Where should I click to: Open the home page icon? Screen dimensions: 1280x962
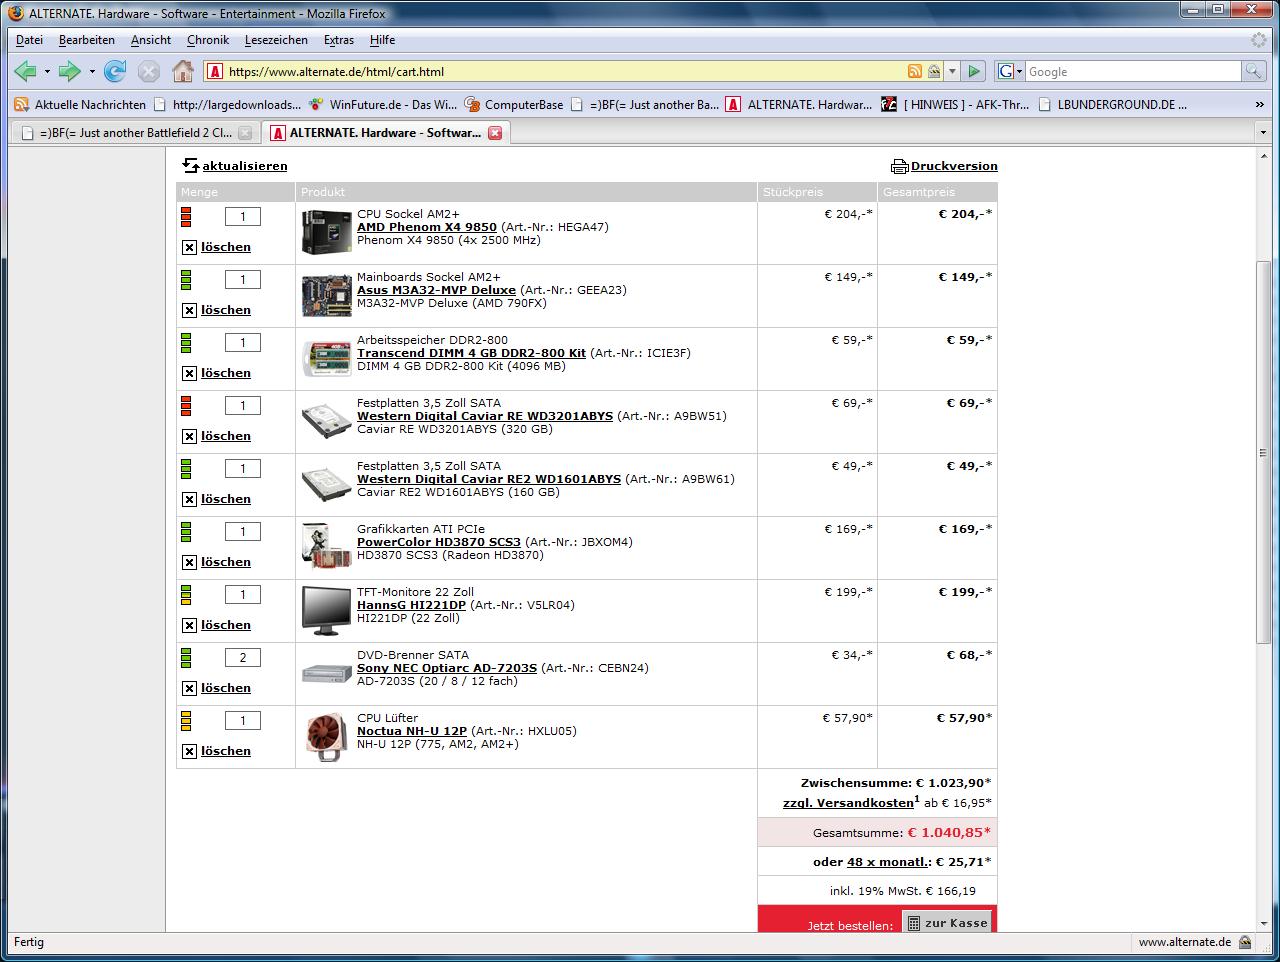[183, 71]
